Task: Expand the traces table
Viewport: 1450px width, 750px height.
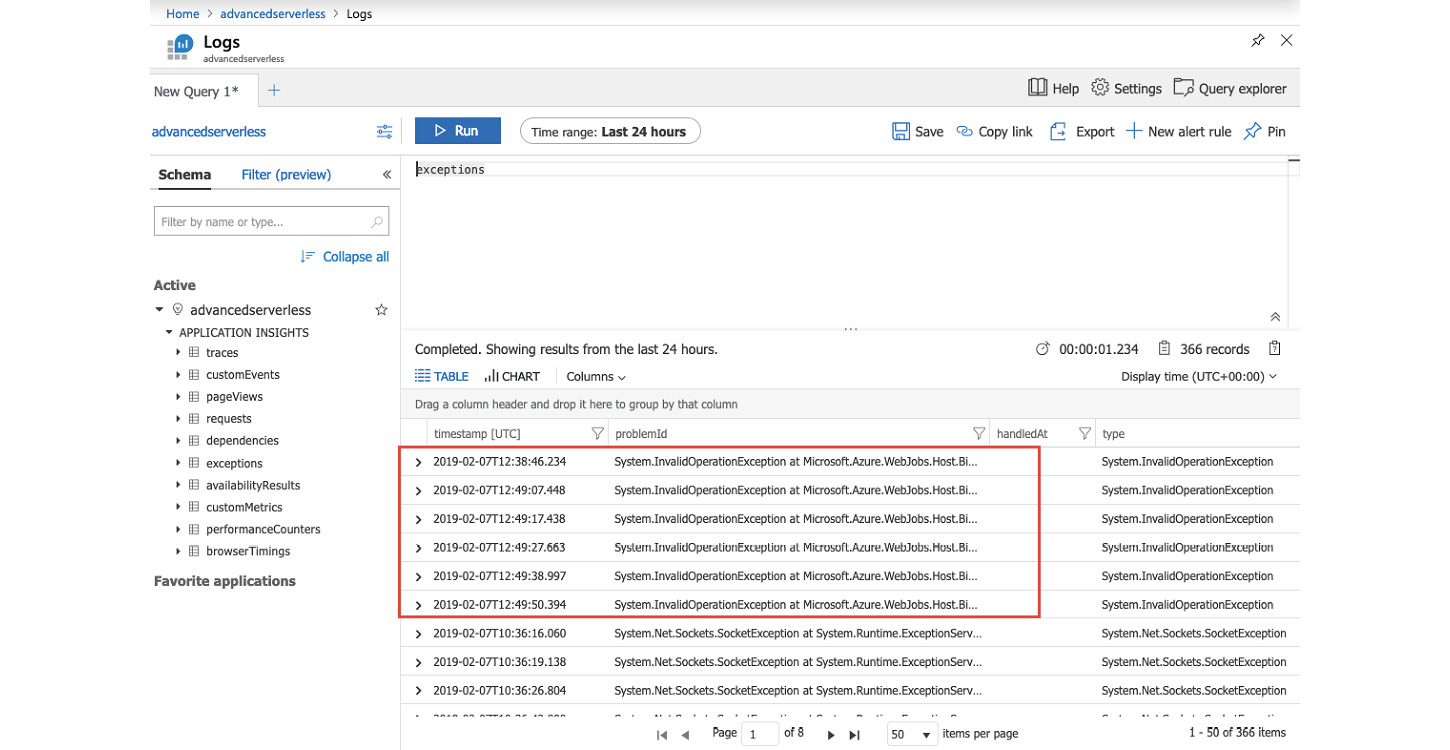Action: 179,352
